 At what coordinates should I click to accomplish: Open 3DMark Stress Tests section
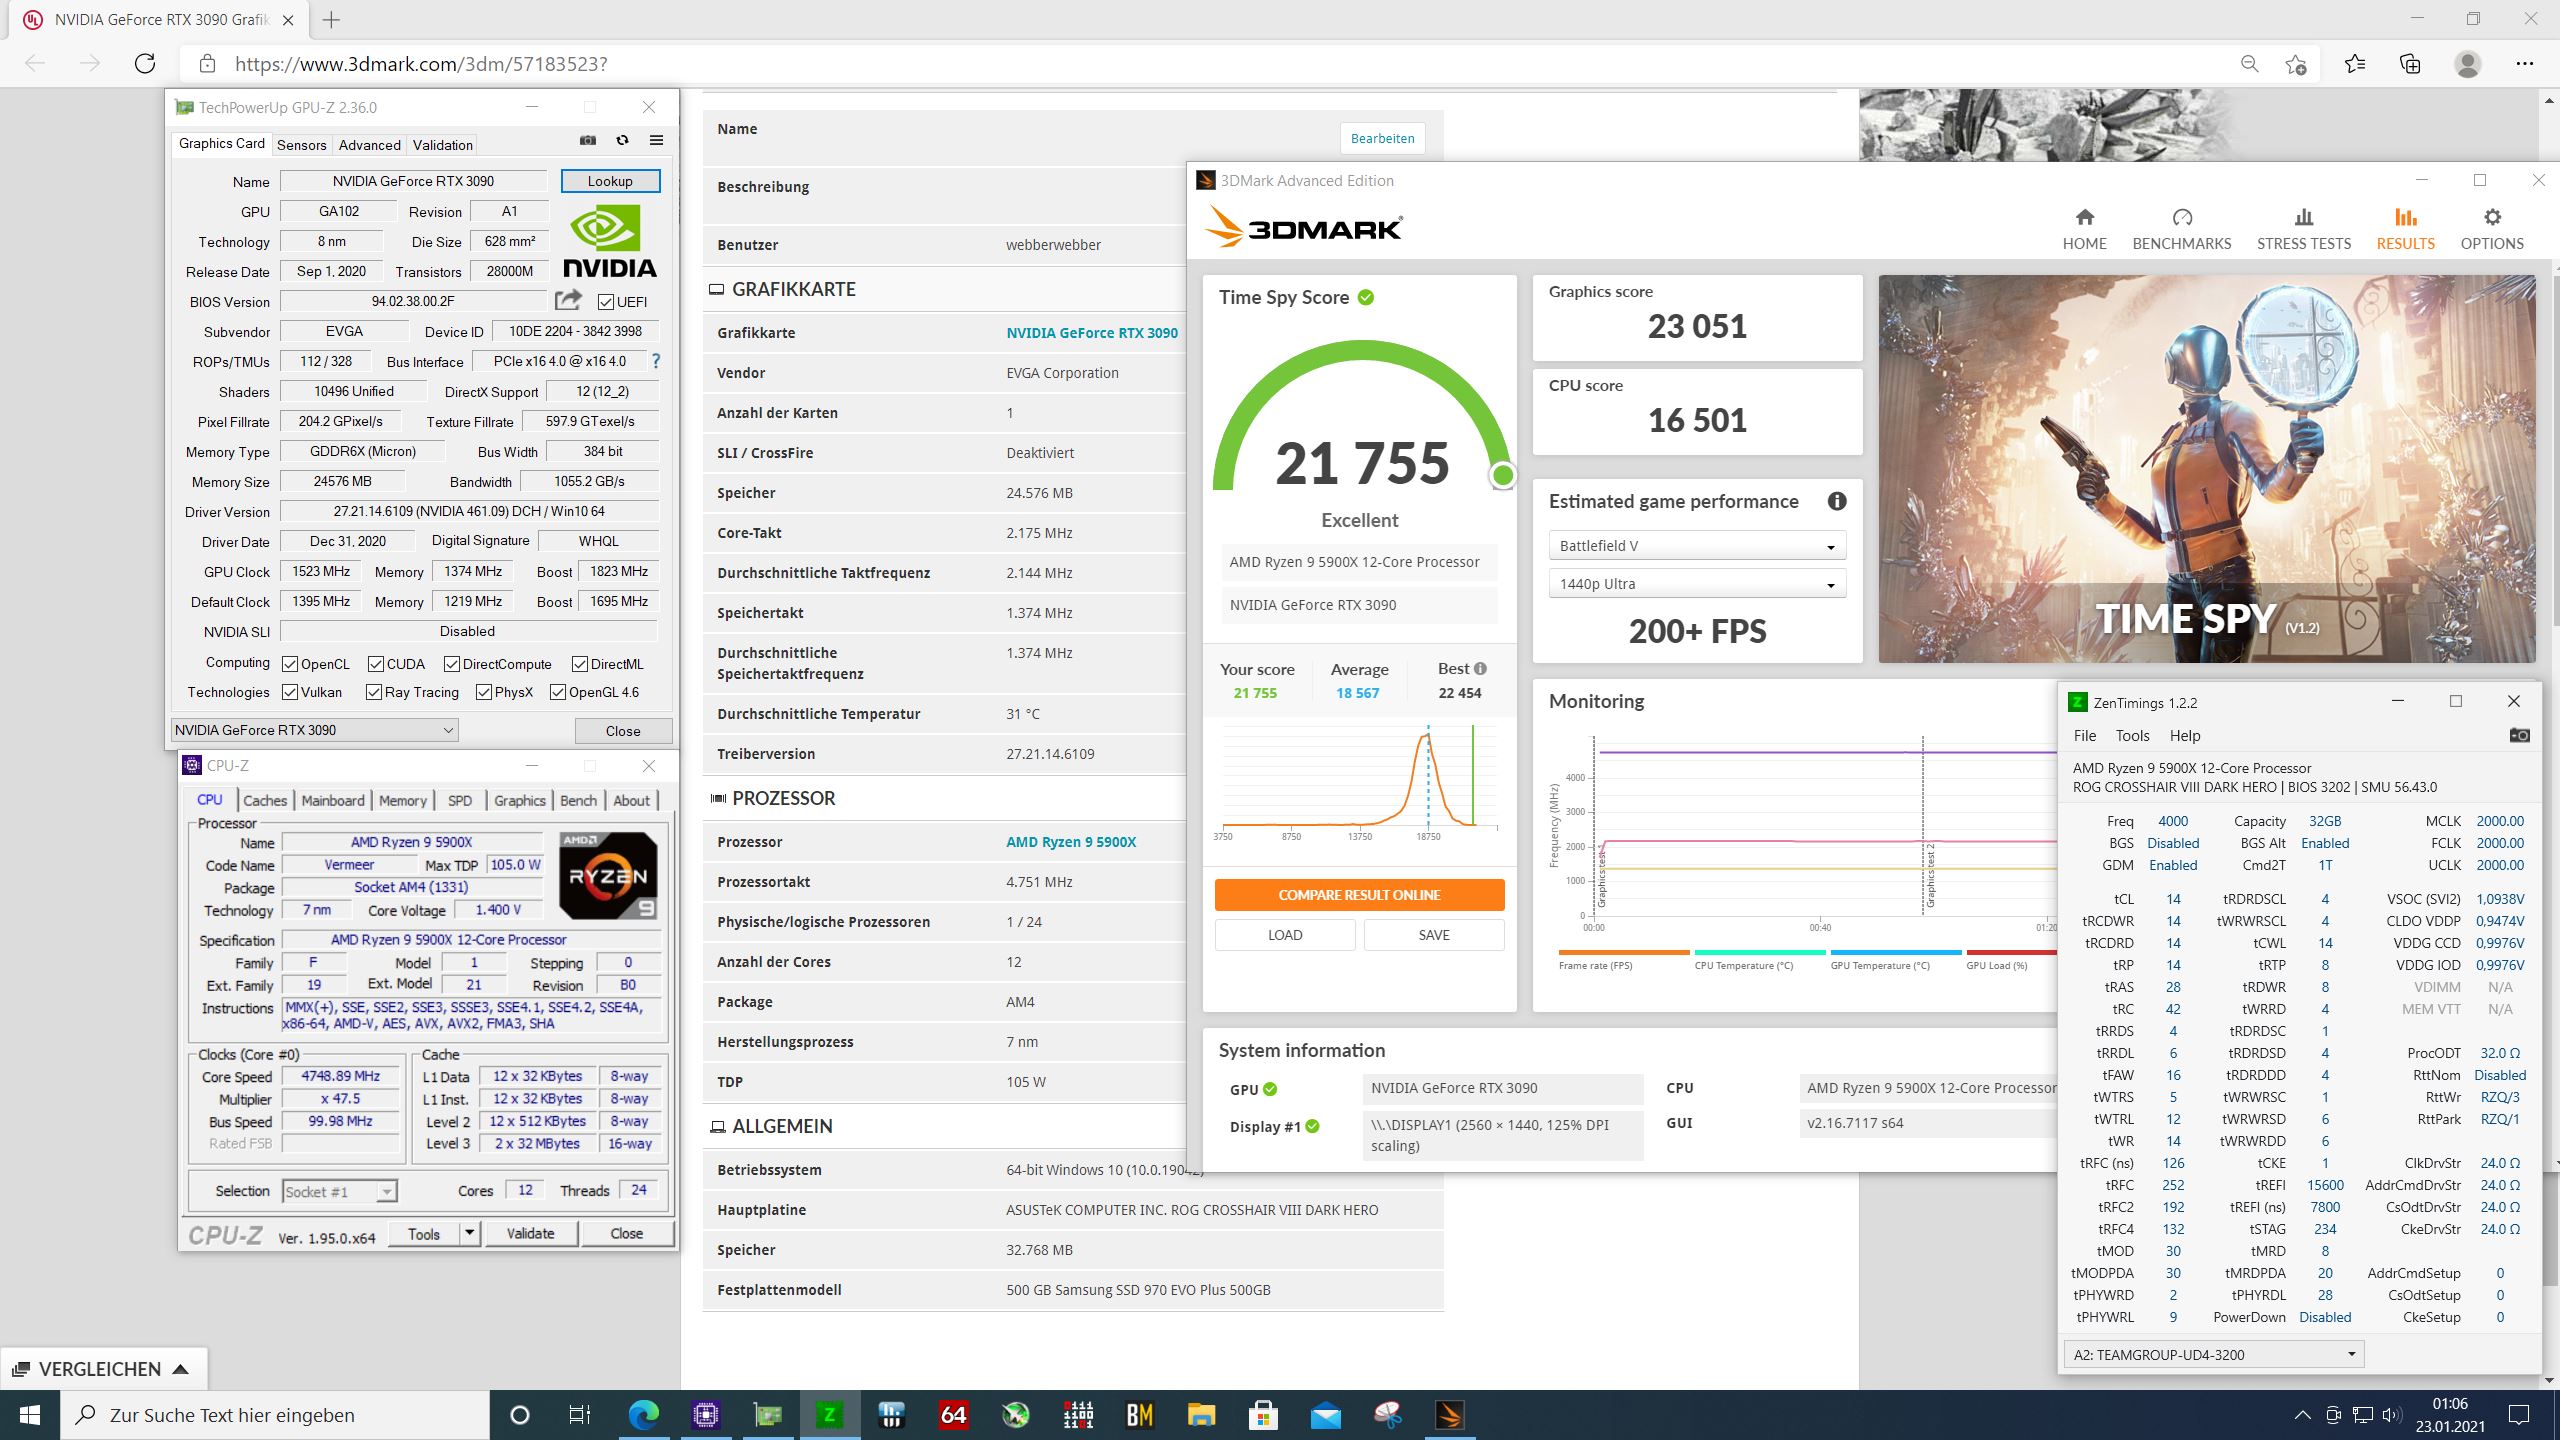[2303, 228]
